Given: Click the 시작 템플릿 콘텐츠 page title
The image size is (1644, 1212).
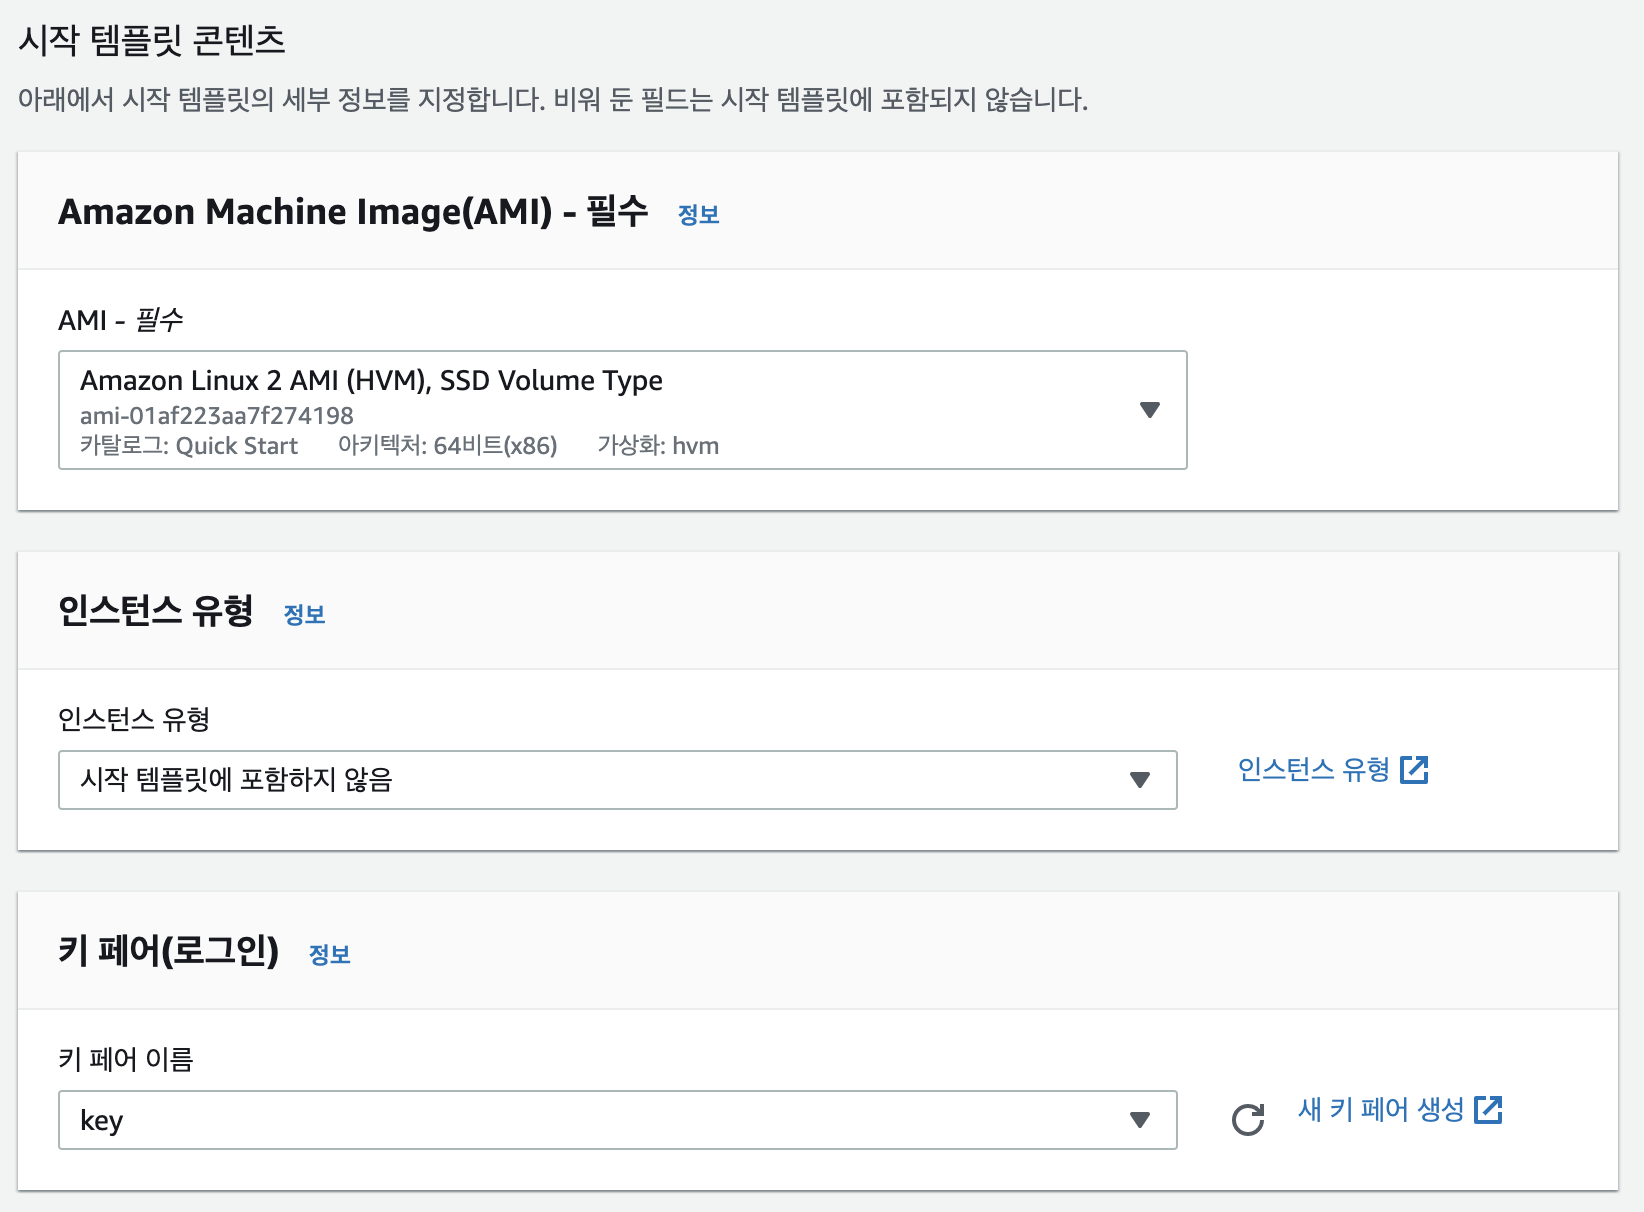Looking at the screenshot, I should point(152,40).
